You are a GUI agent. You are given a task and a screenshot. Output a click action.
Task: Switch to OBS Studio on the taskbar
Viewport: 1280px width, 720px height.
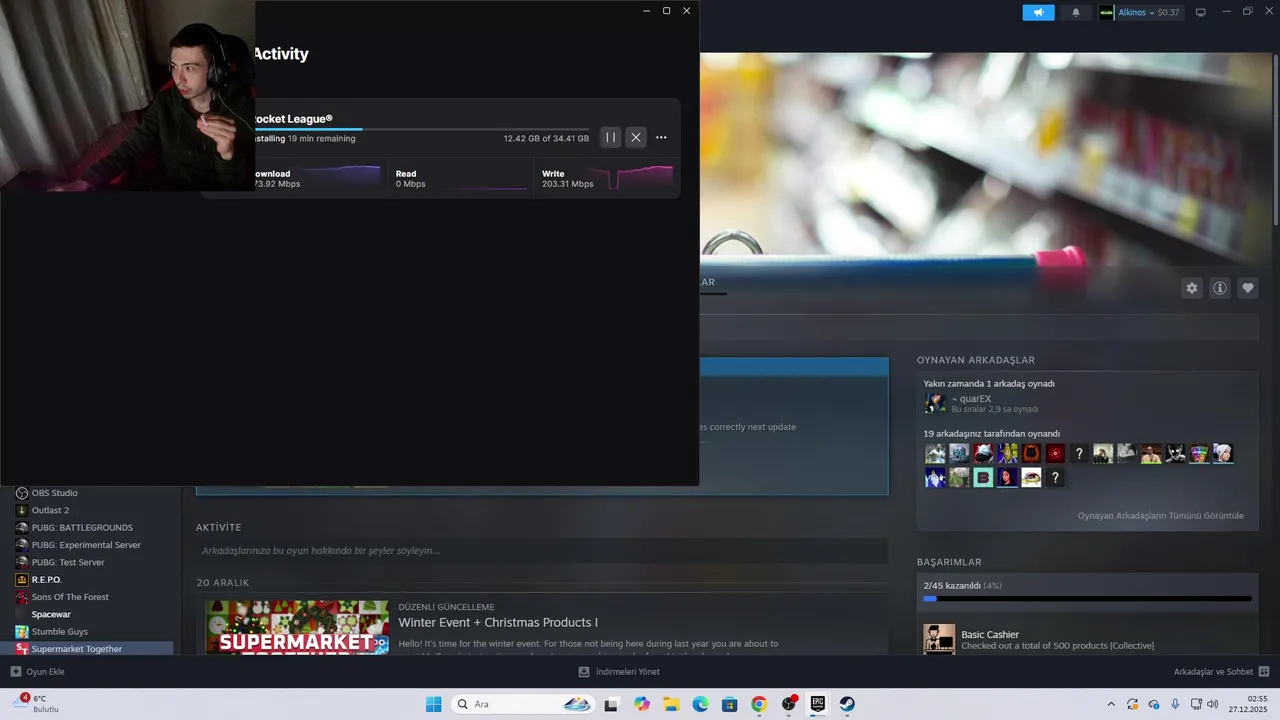(789, 704)
